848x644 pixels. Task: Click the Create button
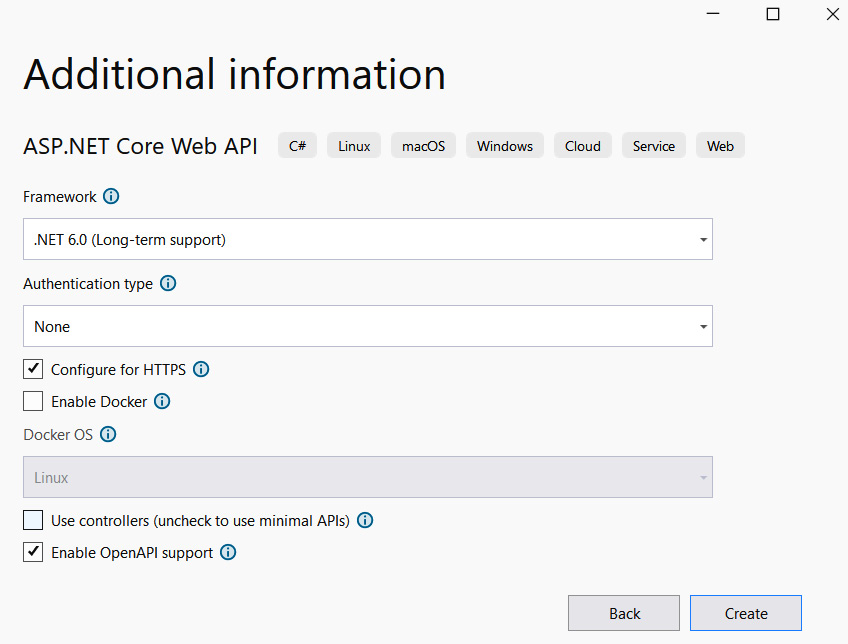click(x=746, y=613)
